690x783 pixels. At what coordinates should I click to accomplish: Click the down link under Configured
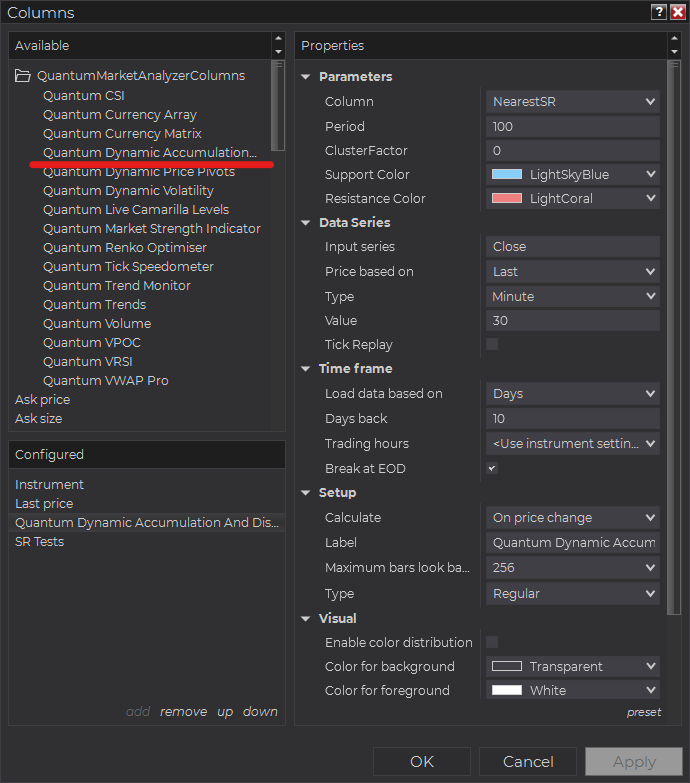click(260, 711)
